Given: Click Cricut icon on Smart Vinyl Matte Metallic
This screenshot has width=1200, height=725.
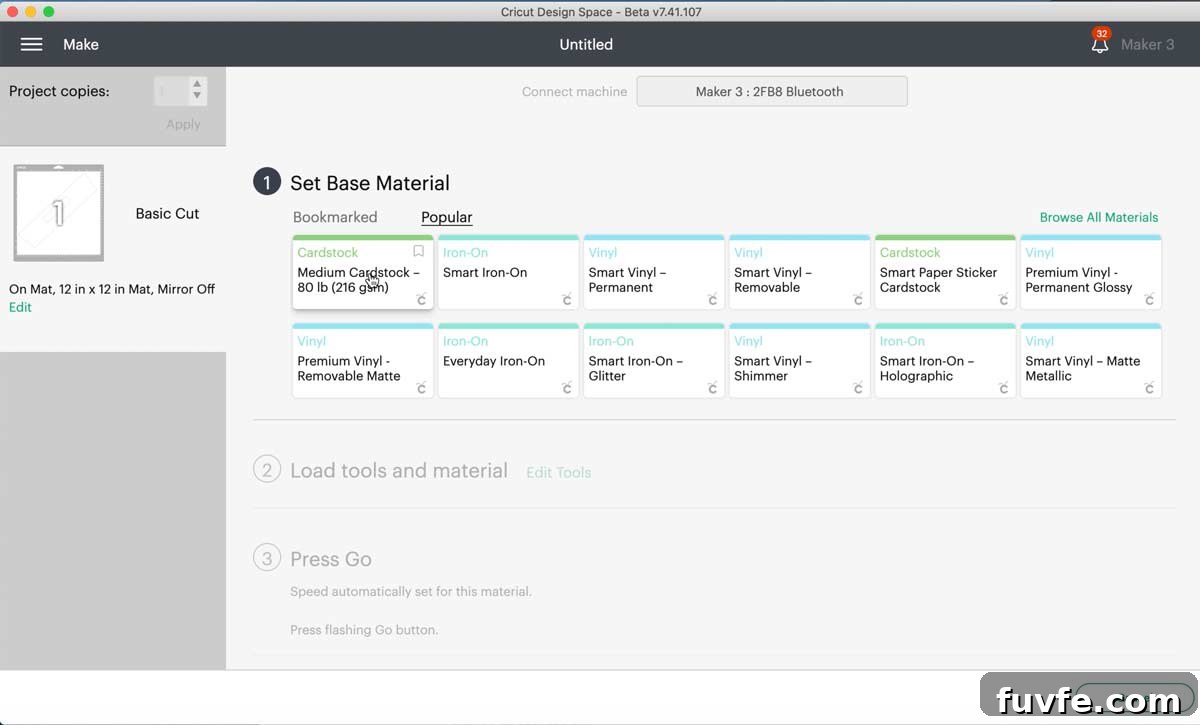Looking at the screenshot, I should (x=1149, y=388).
